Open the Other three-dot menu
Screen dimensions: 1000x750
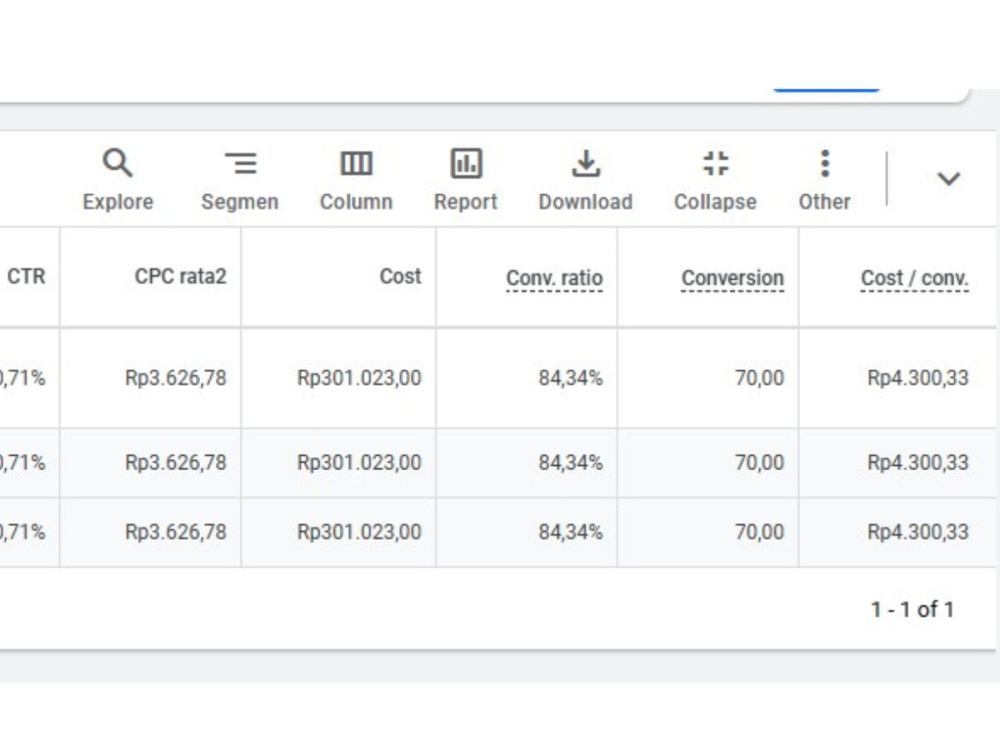tap(825, 163)
